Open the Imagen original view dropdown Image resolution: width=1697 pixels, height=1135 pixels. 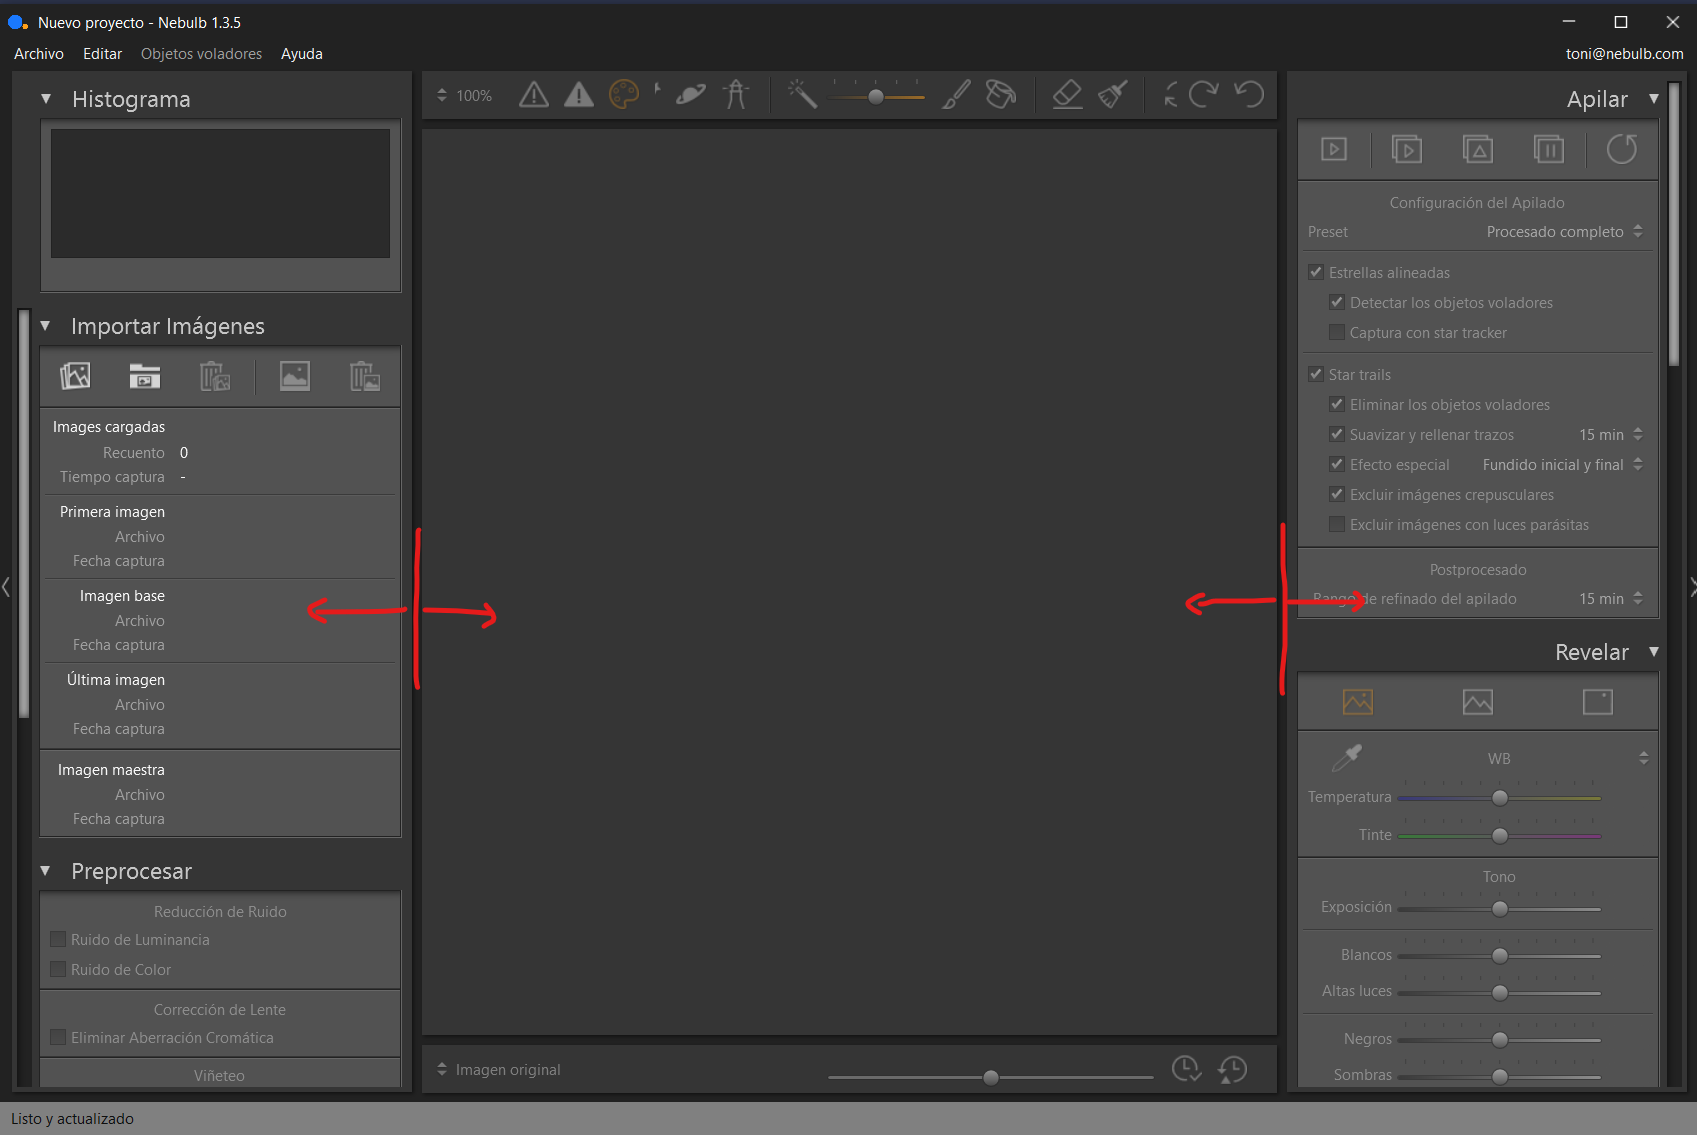click(499, 1069)
